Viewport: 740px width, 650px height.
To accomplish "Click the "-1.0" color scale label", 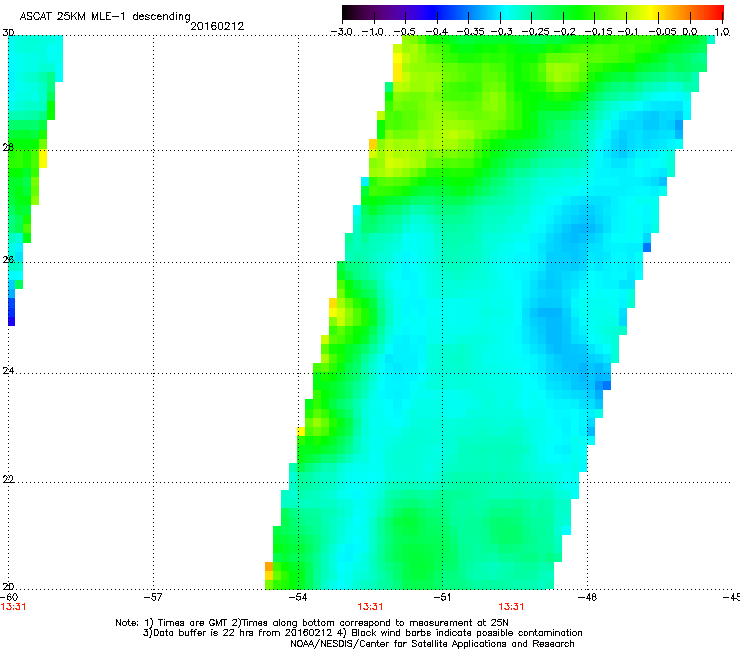I will pyautogui.click(x=373, y=32).
